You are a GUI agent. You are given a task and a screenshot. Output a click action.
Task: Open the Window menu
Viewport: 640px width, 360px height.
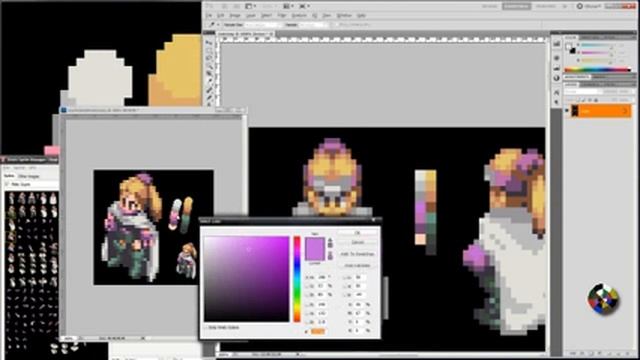[344, 16]
